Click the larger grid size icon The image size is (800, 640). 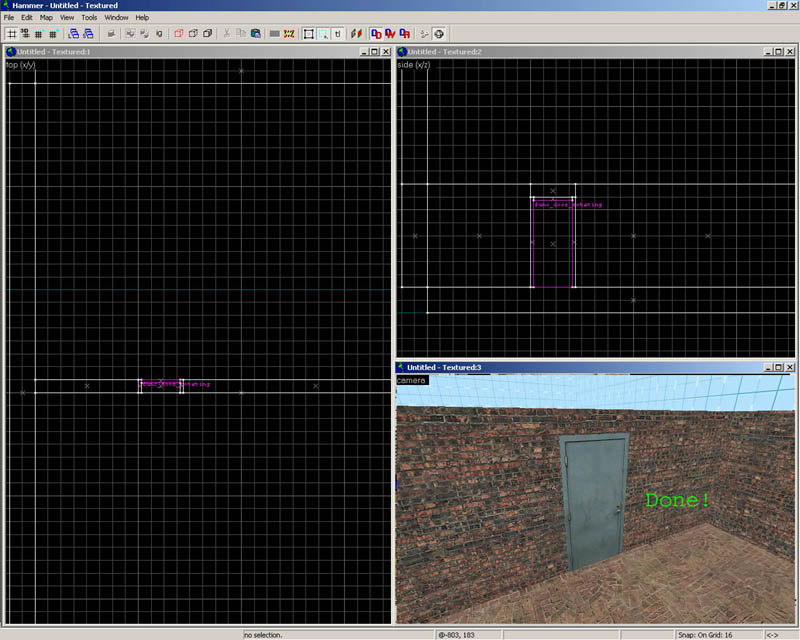52,33
